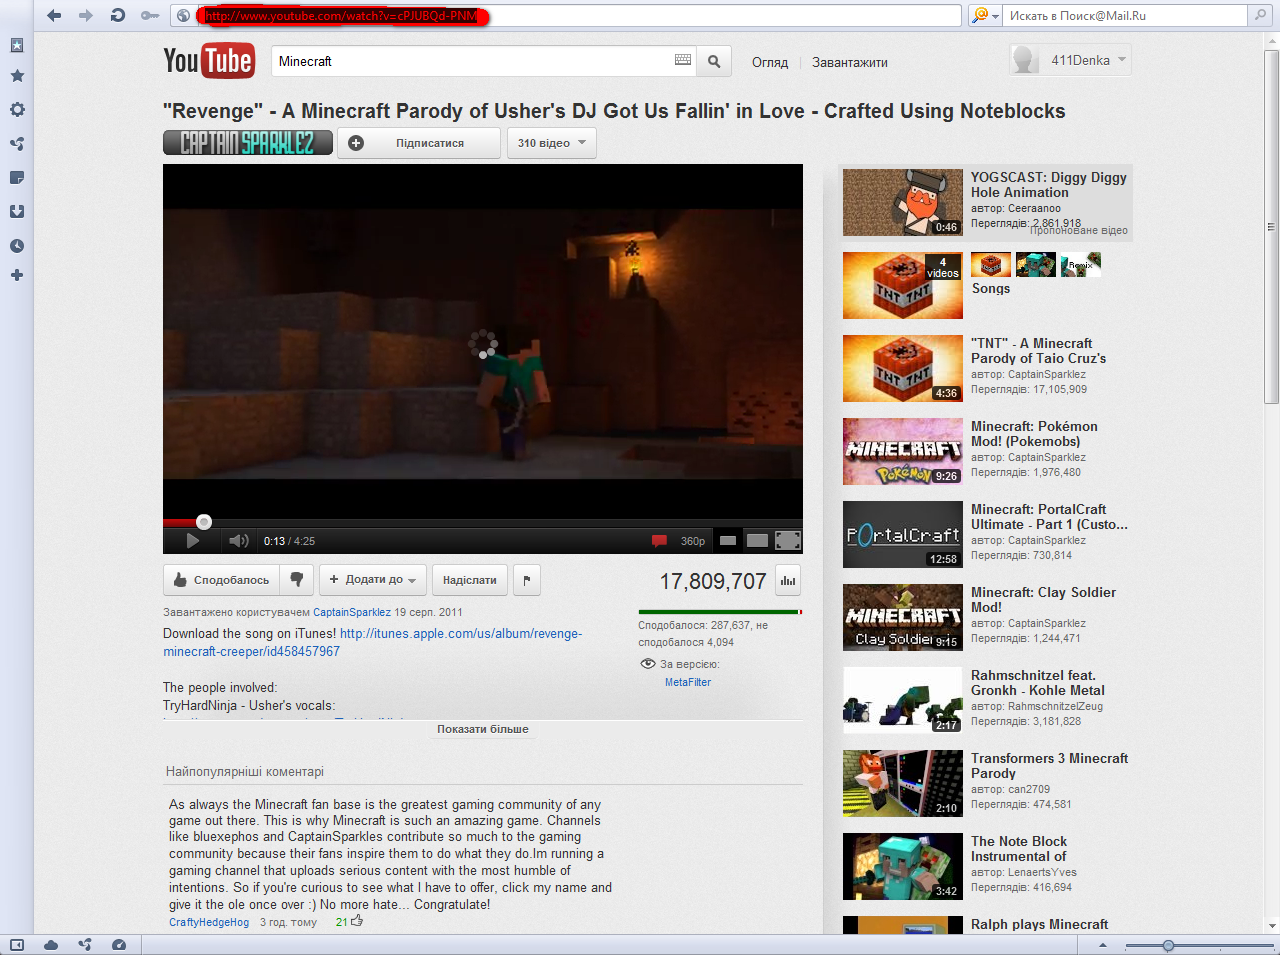Image resolution: width=1280 pixels, height=955 pixels.
Task: Open the bookmarks star sidebar panel
Action: point(17,76)
